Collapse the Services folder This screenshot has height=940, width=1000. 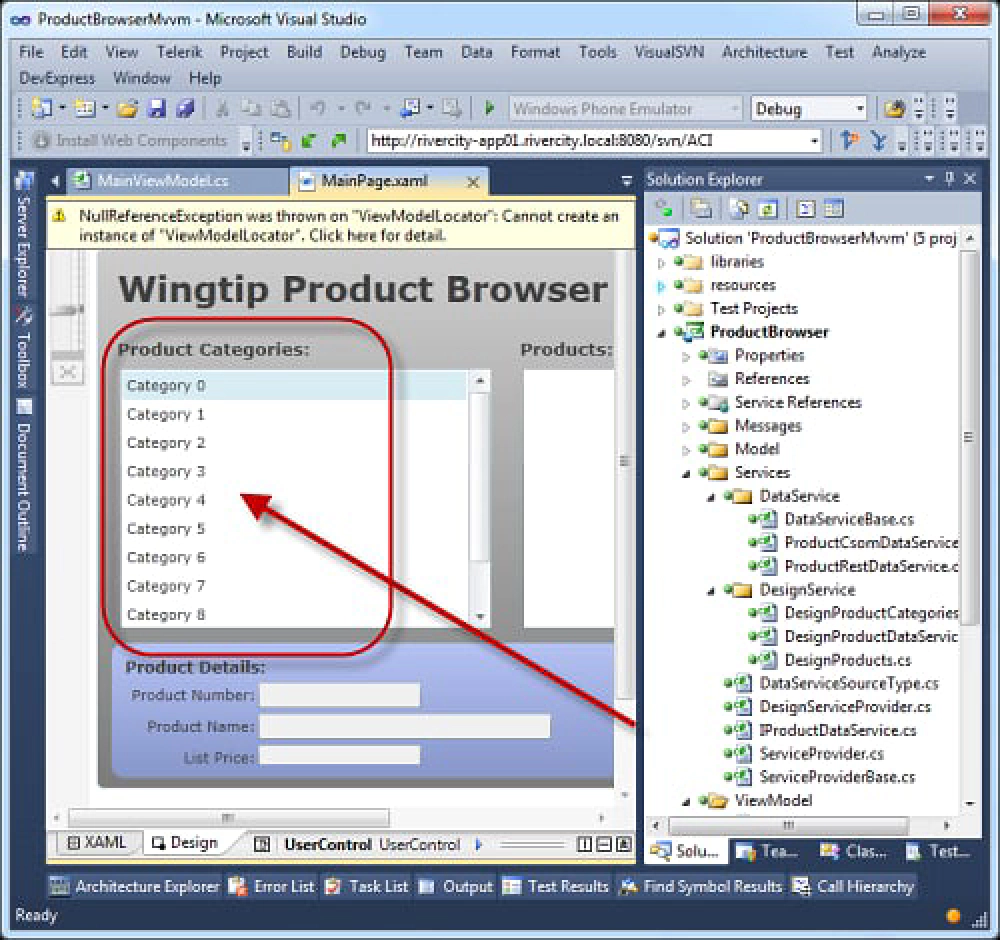point(686,474)
